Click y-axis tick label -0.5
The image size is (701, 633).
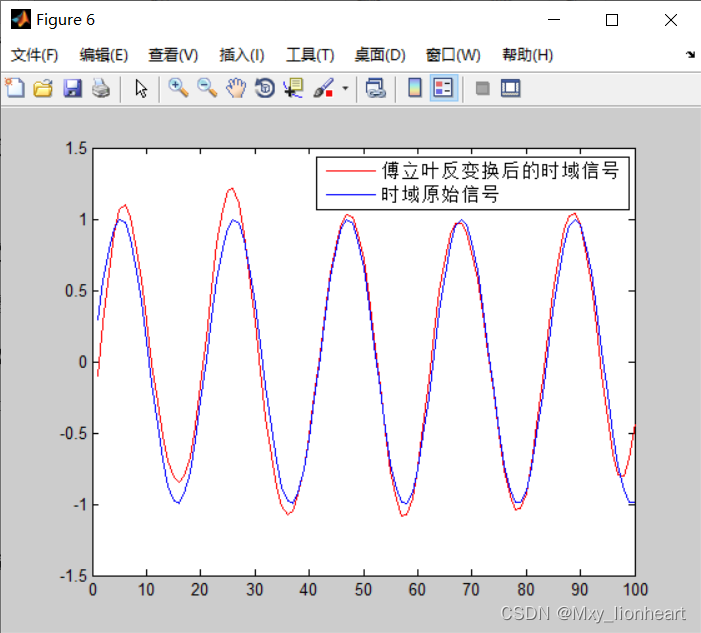[73, 434]
